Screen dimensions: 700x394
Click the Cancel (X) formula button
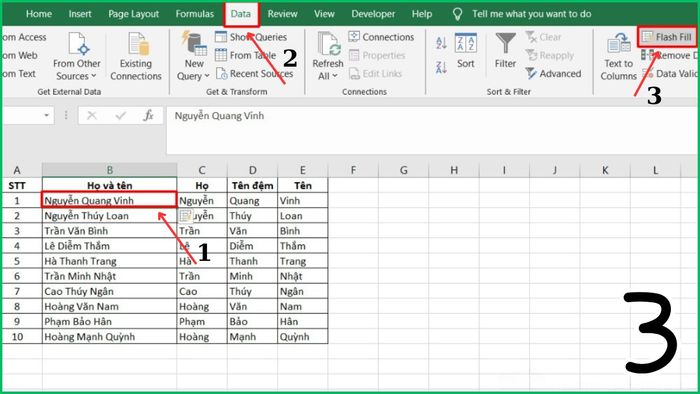click(x=92, y=116)
